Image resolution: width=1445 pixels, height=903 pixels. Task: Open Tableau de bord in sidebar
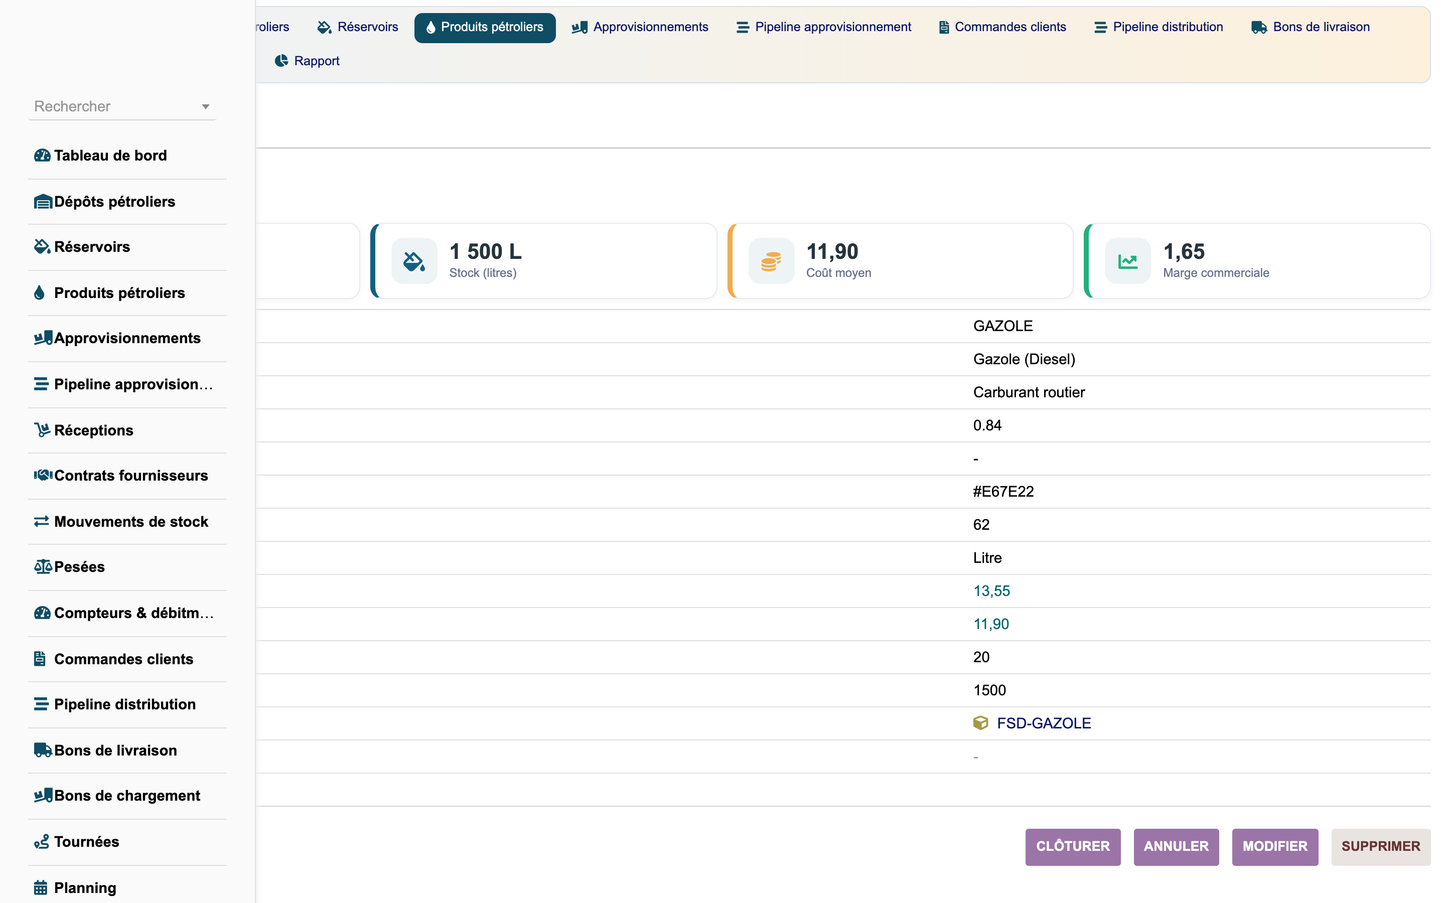coord(110,156)
